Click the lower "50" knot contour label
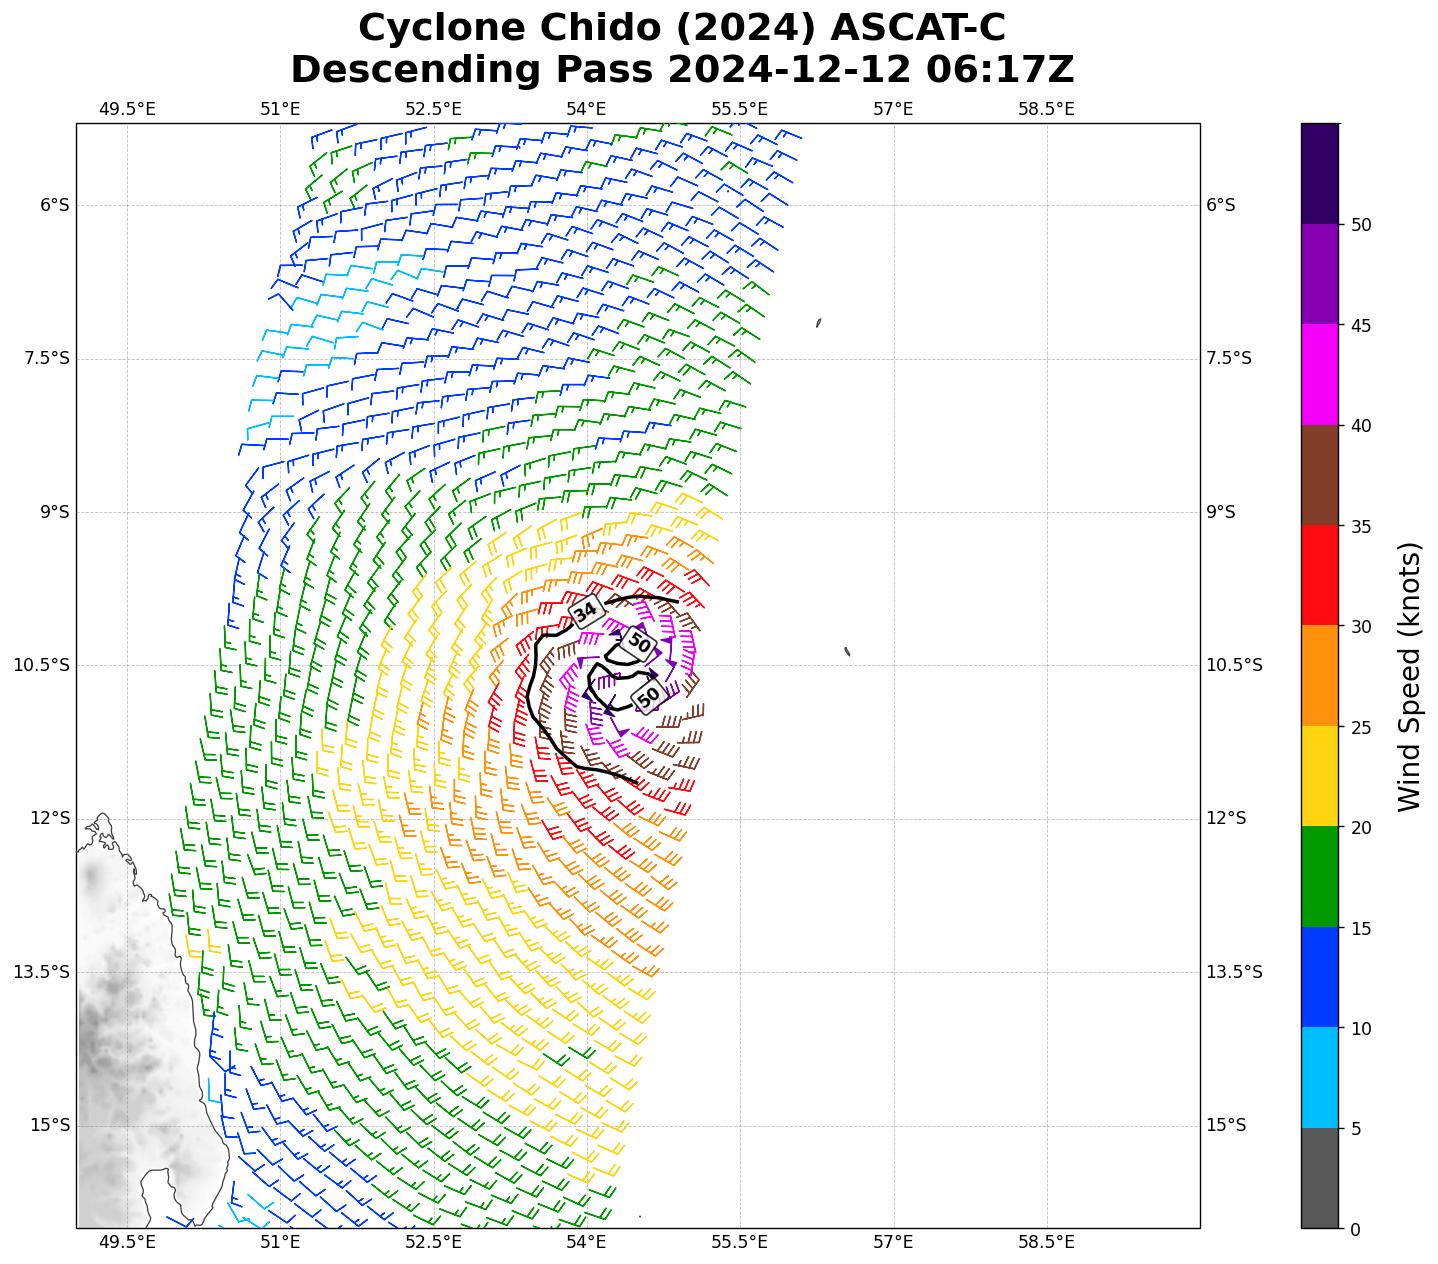 pyautogui.click(x=649, y=695)
